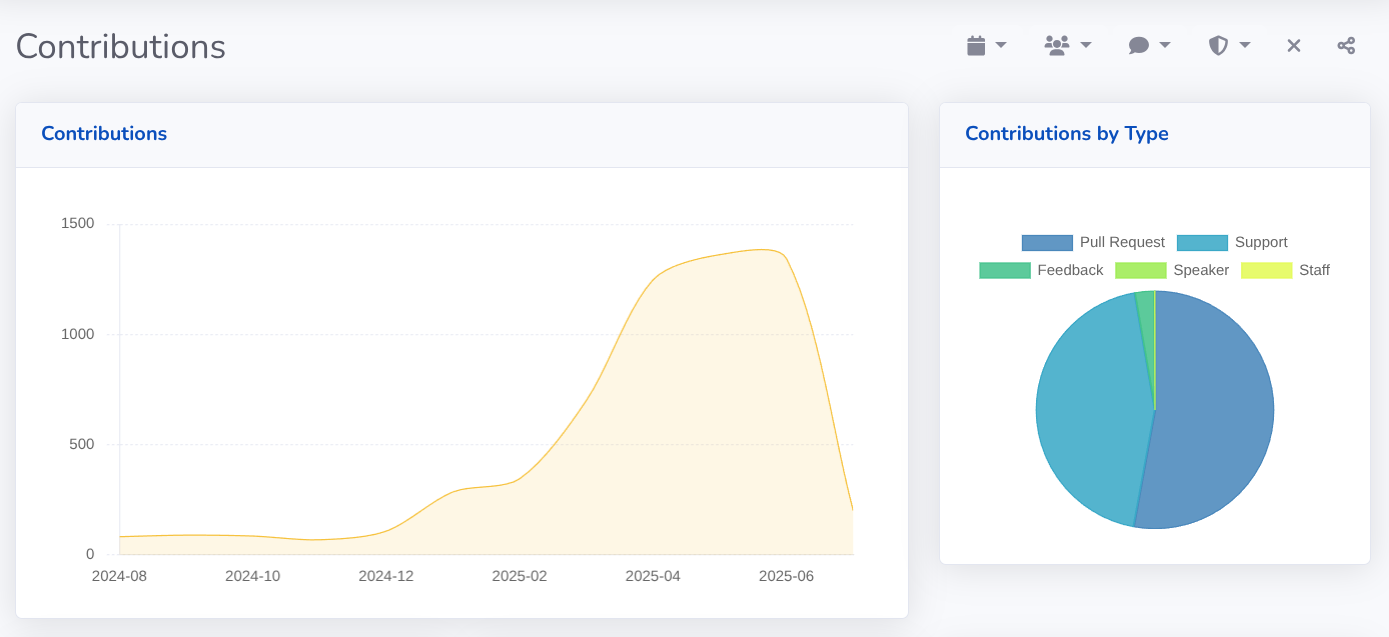The height and width of the screenshot is (637, 1389).
Task: Click the yellow Staff legend color swatch
Action: click(x=1266, y=270)
